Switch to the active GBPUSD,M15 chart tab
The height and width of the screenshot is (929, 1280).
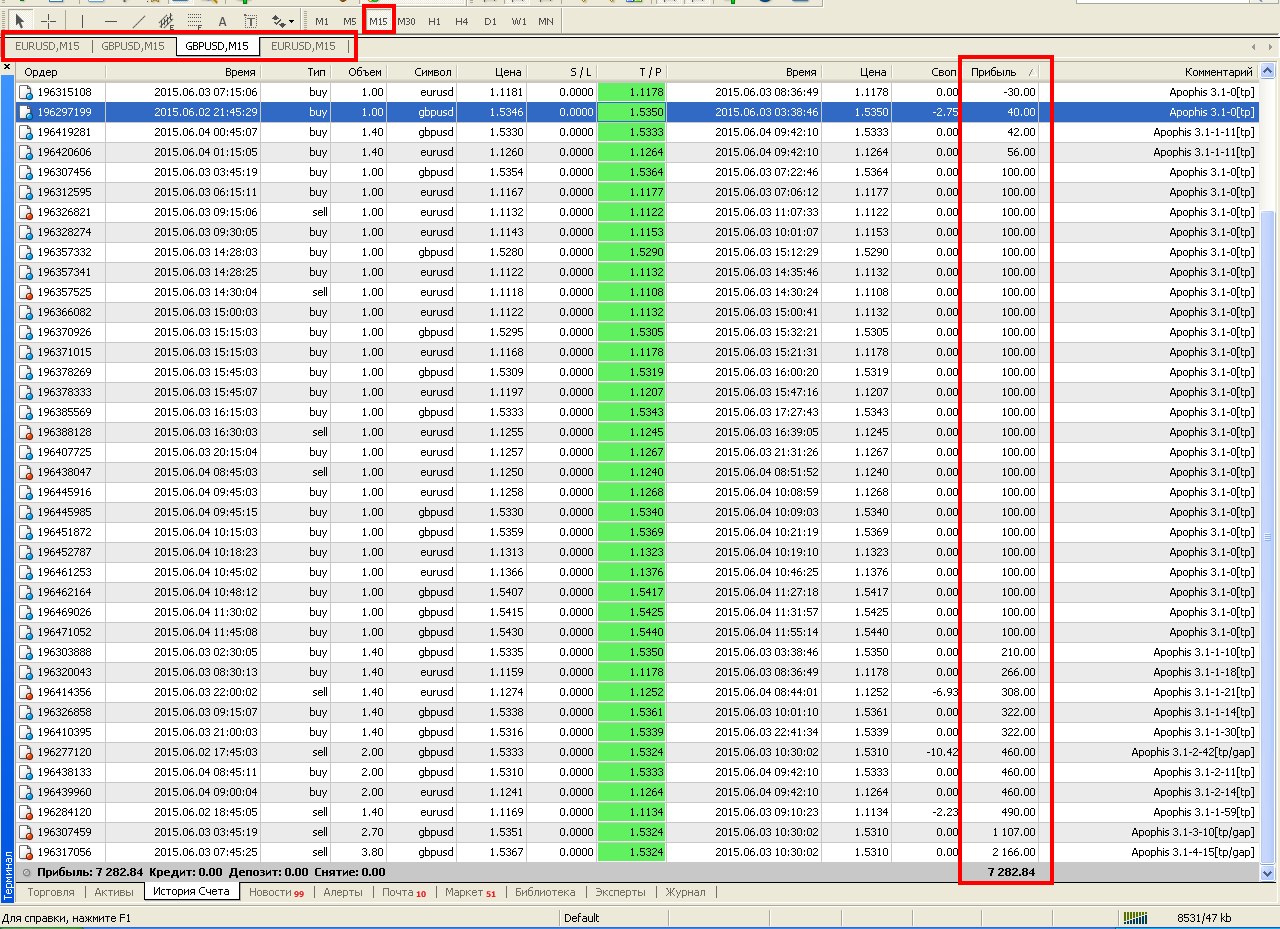pyautogui.click(x=217, y=46)
